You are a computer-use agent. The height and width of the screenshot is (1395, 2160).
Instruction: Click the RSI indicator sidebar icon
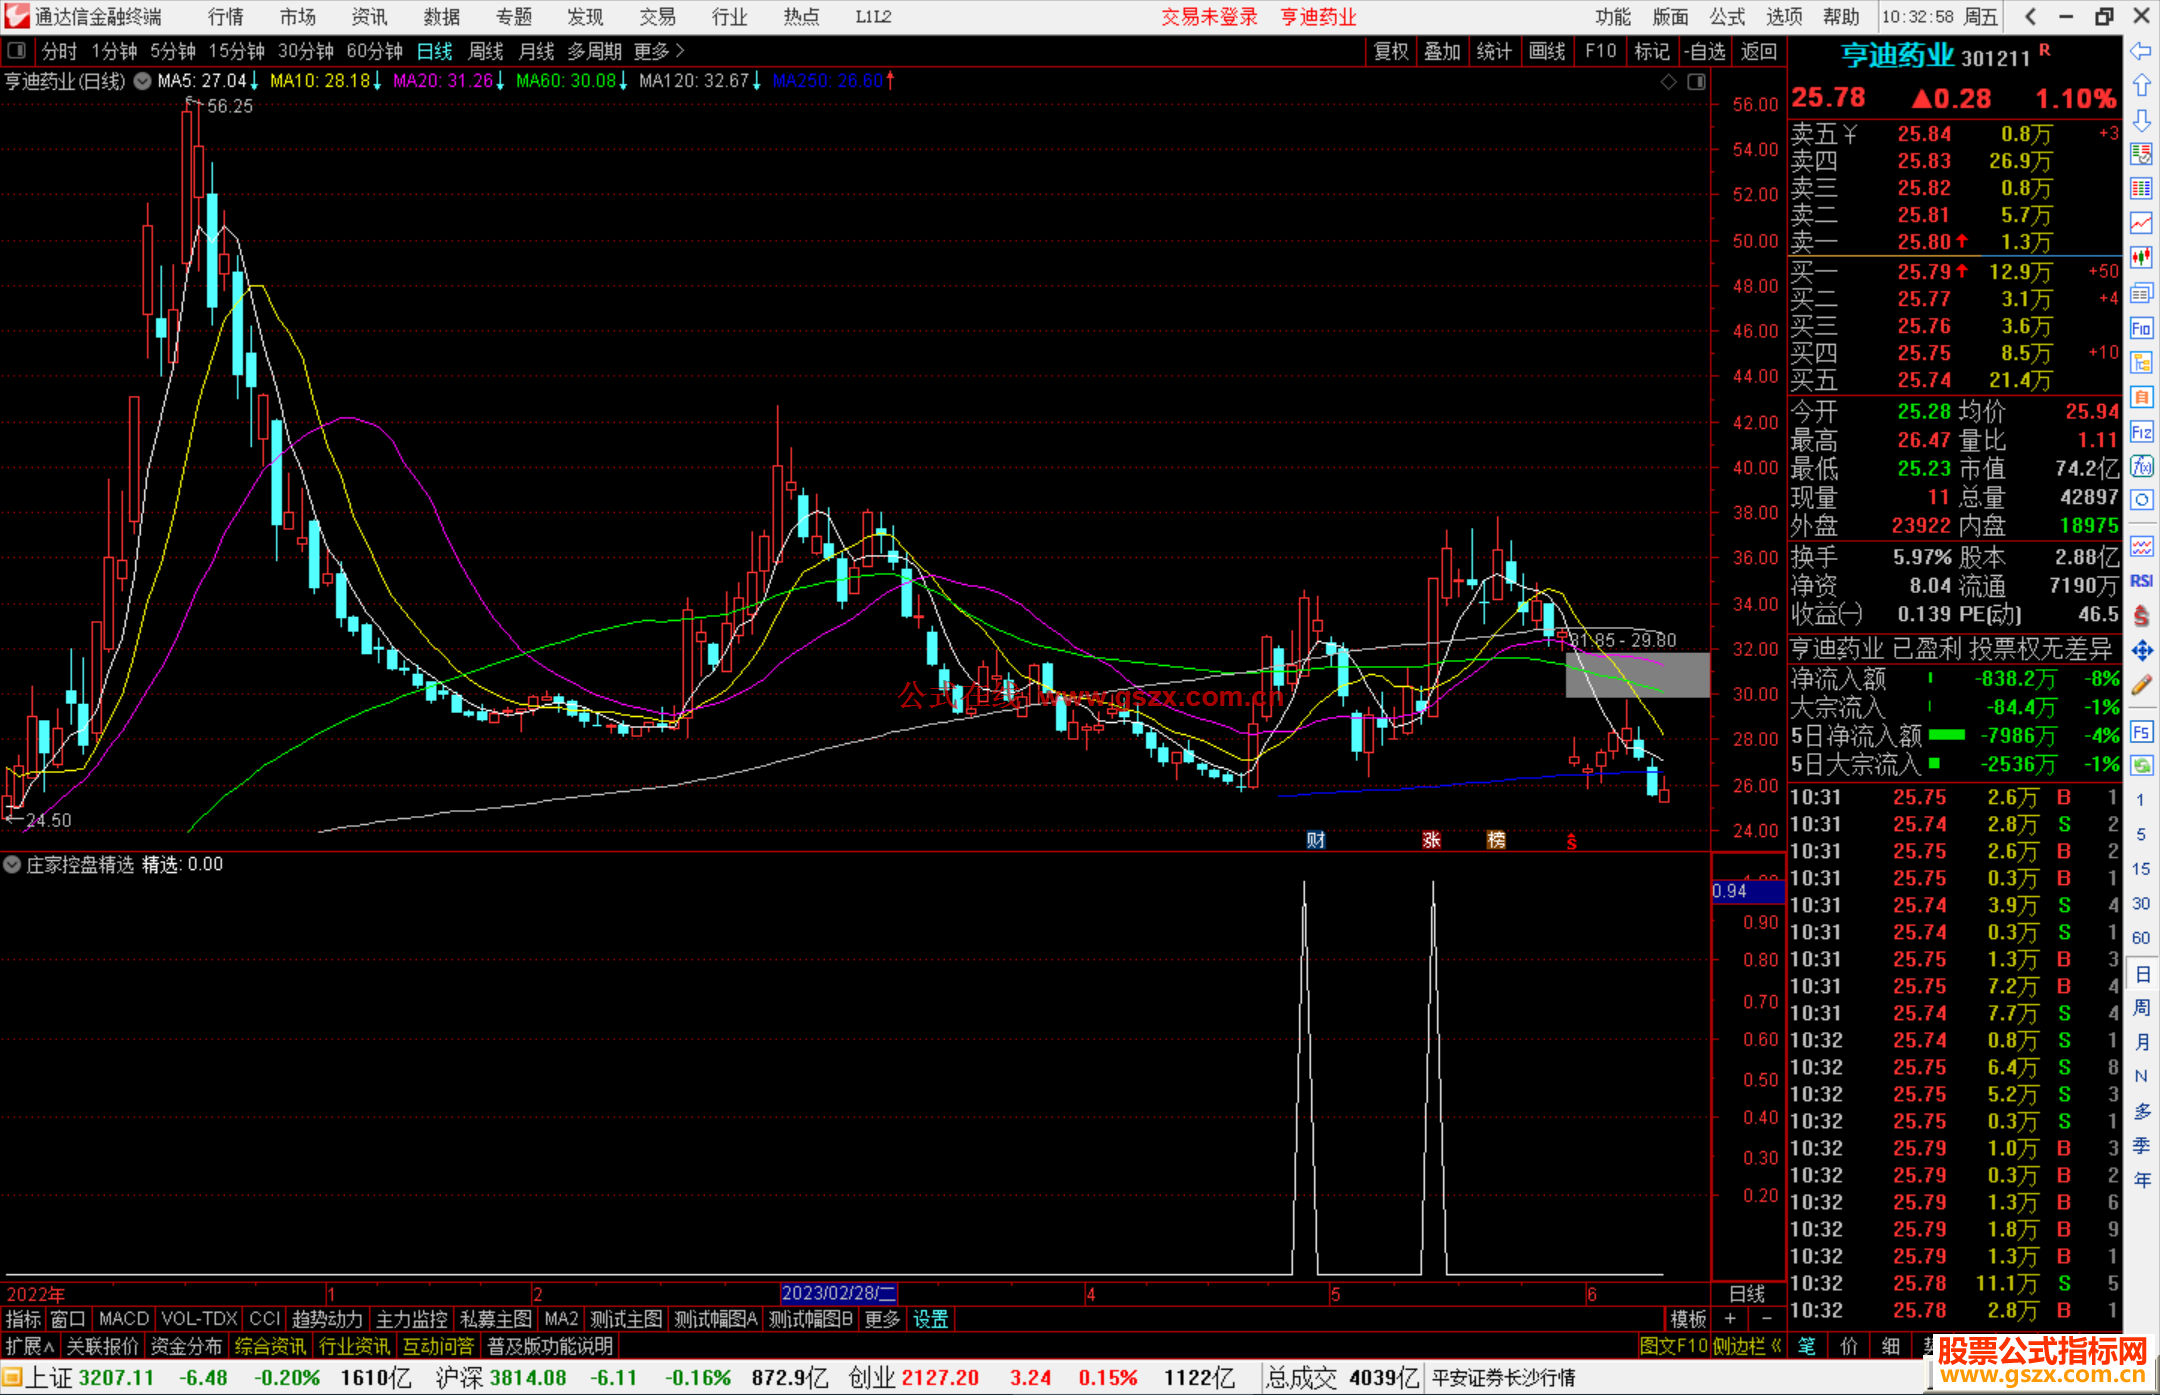(x=2141, y=581)
